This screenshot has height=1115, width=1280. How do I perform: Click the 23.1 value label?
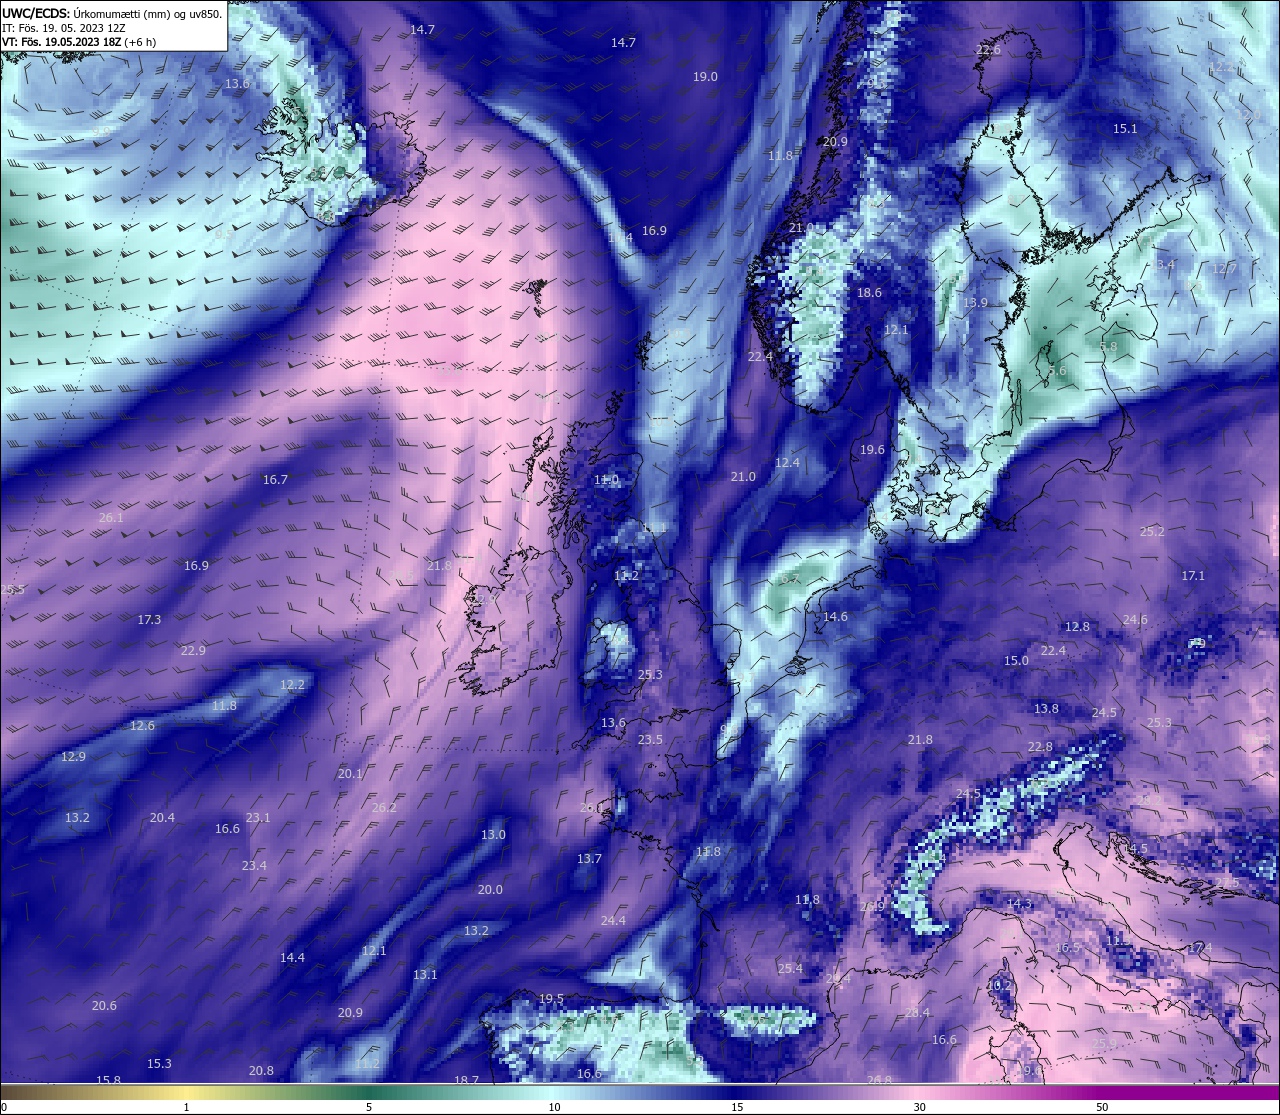(258, 818)
